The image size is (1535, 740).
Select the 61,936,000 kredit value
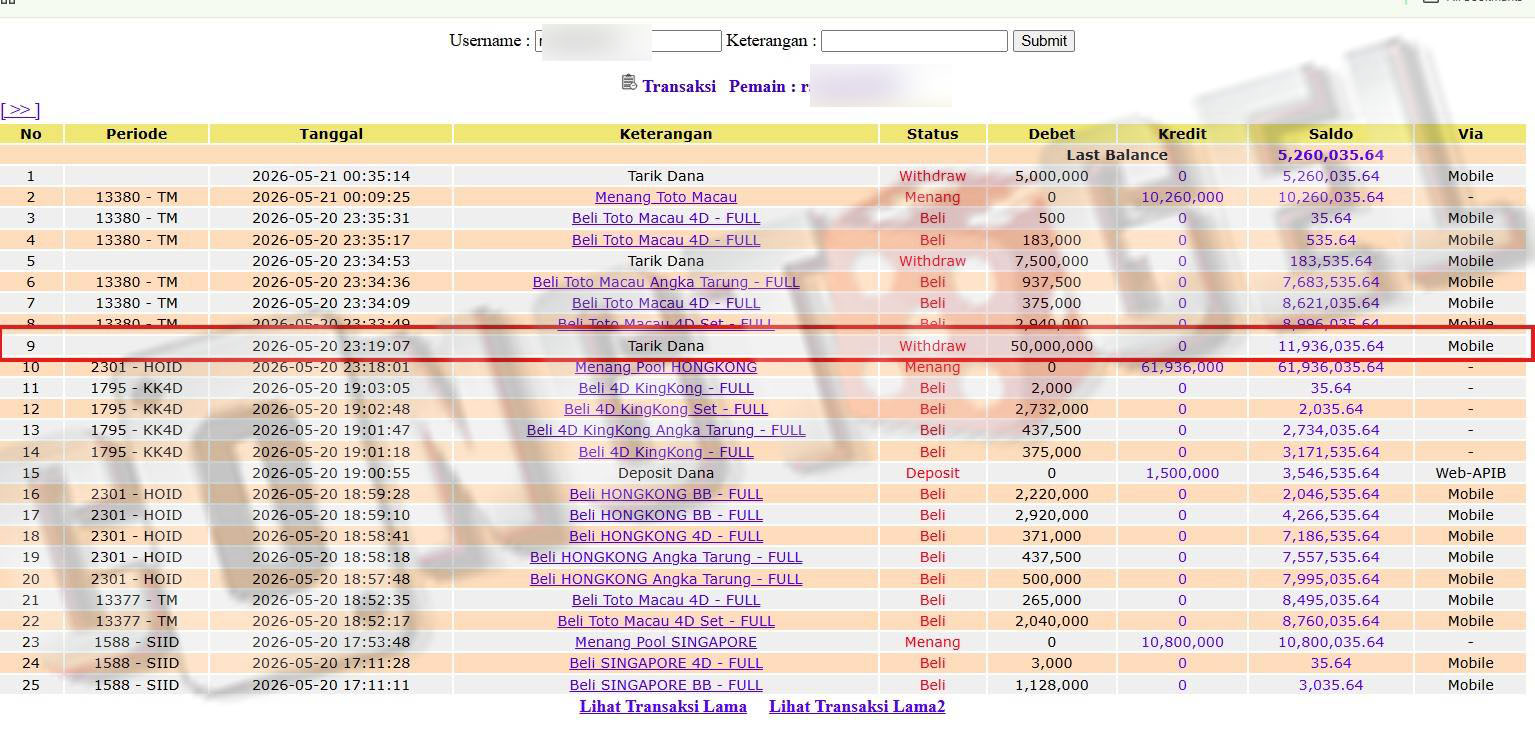tap(1182, 367)
